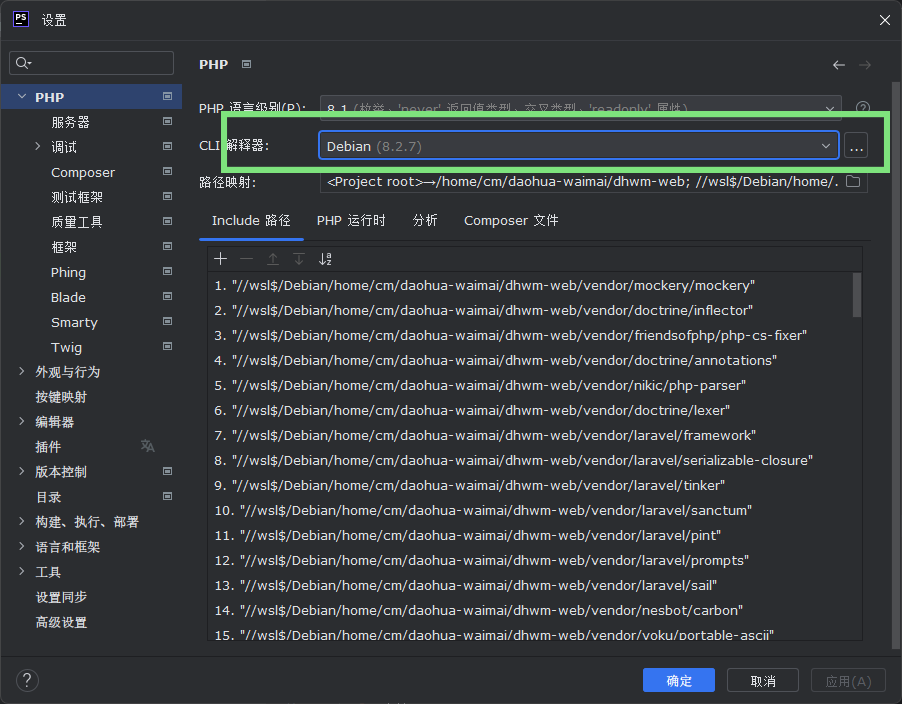Click the project-level icon next to PHP heading
902x704 pixels.
click(x=246, y=64)
